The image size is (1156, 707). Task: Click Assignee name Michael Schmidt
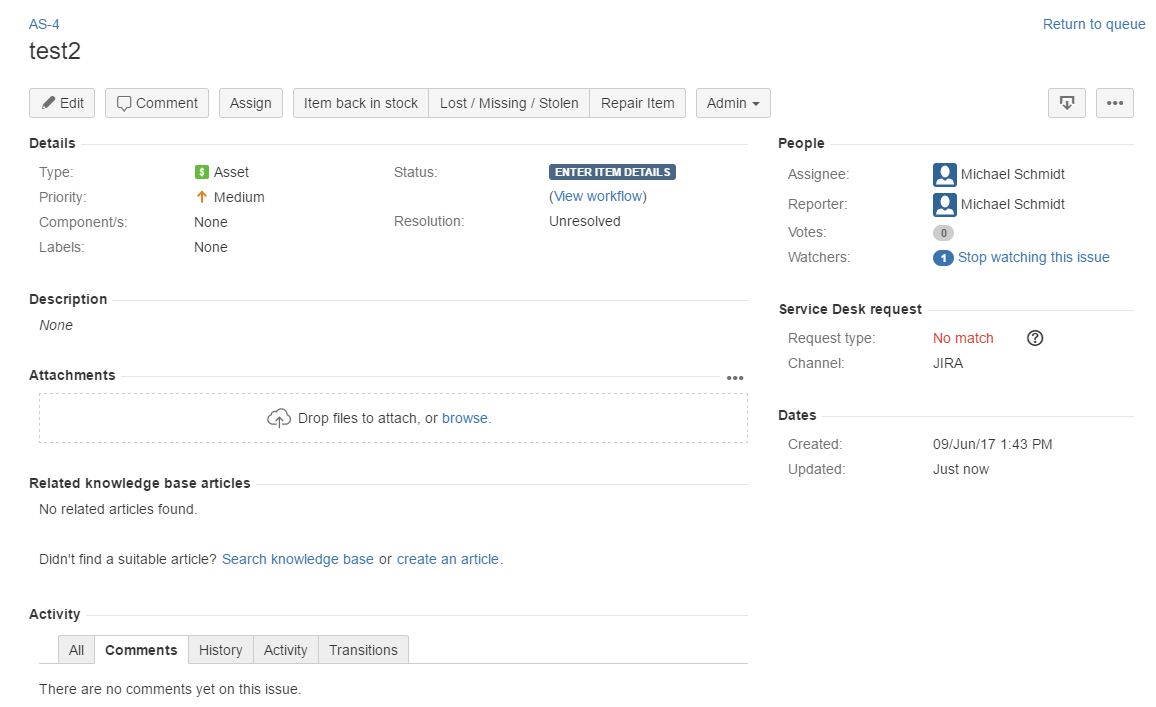[1012, 175]
